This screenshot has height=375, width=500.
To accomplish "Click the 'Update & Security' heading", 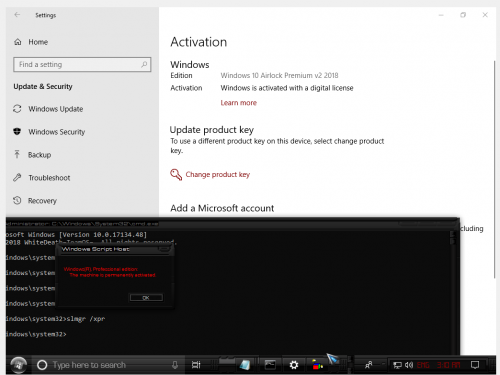I will (43, 87).
